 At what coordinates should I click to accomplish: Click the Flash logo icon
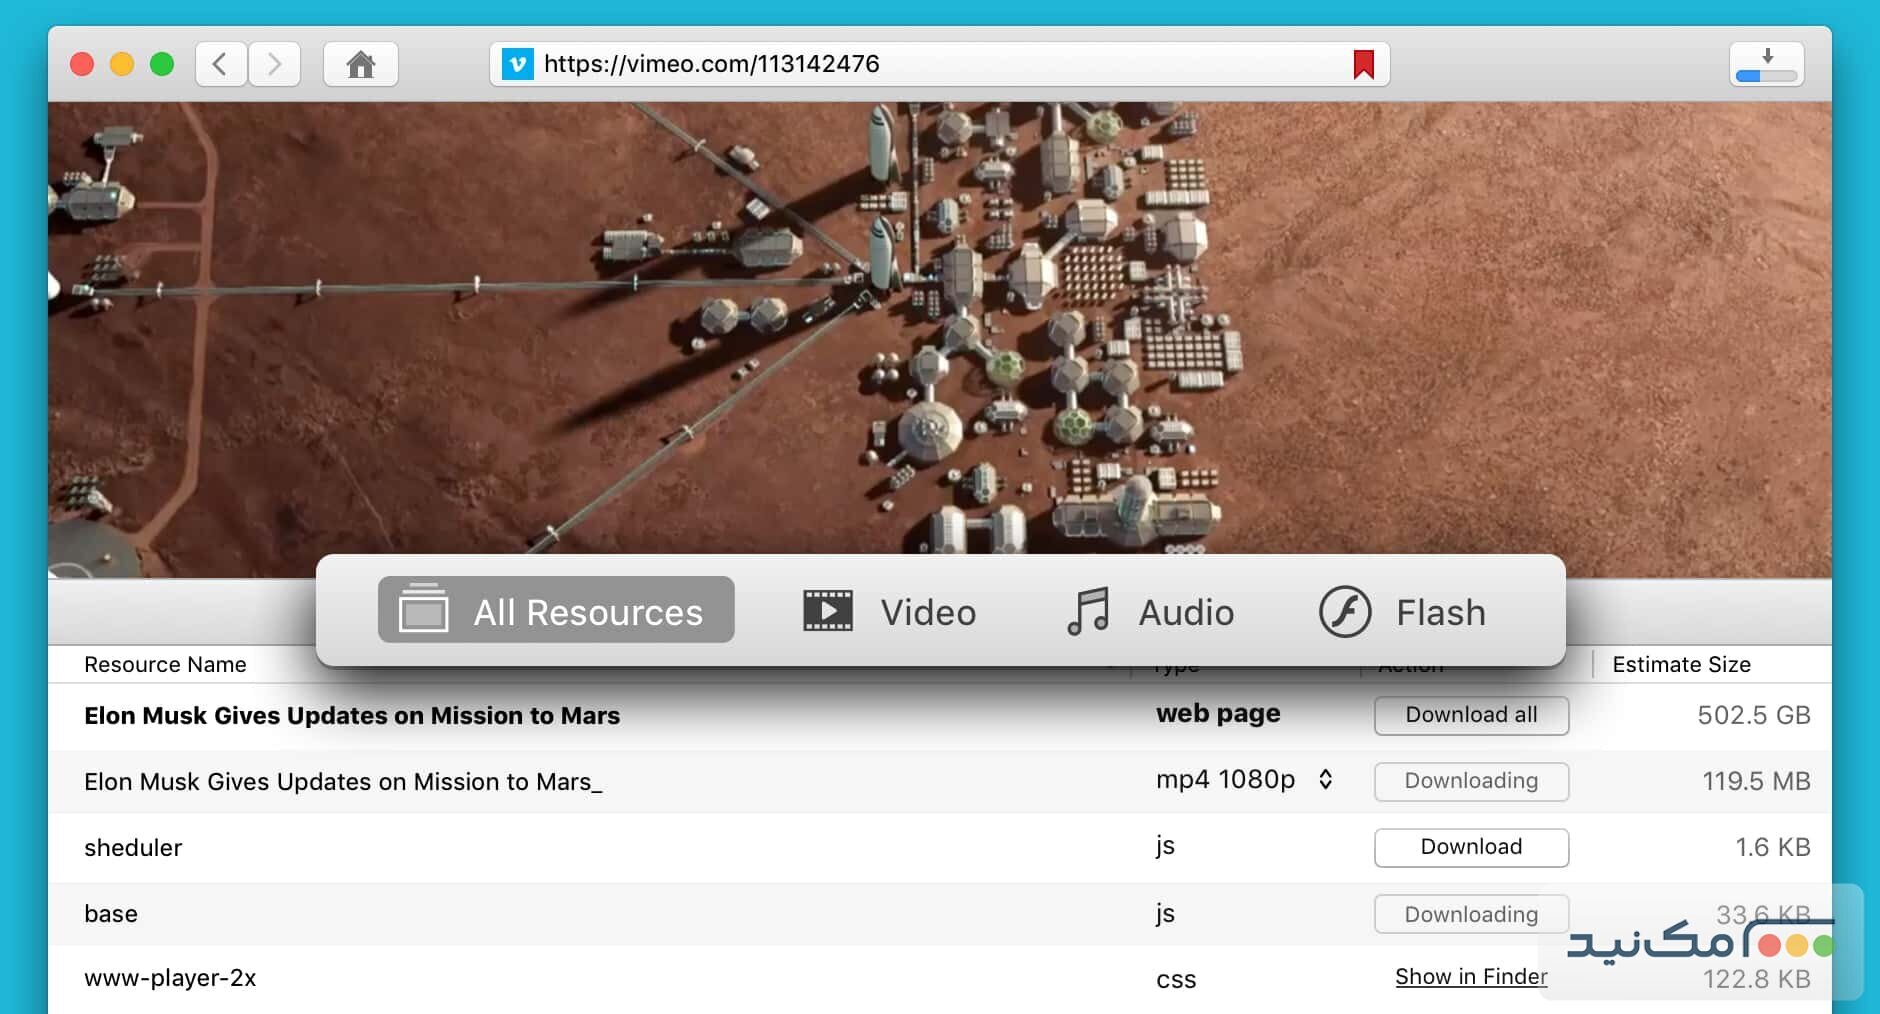click(1345, 612)
